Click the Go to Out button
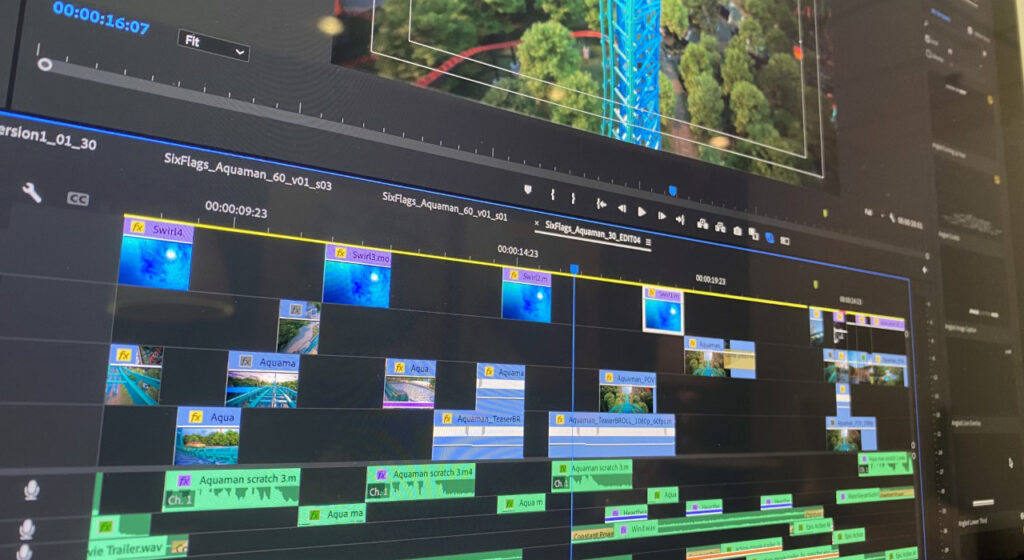Screen dimensions: 1024x560 click(680, 220)
